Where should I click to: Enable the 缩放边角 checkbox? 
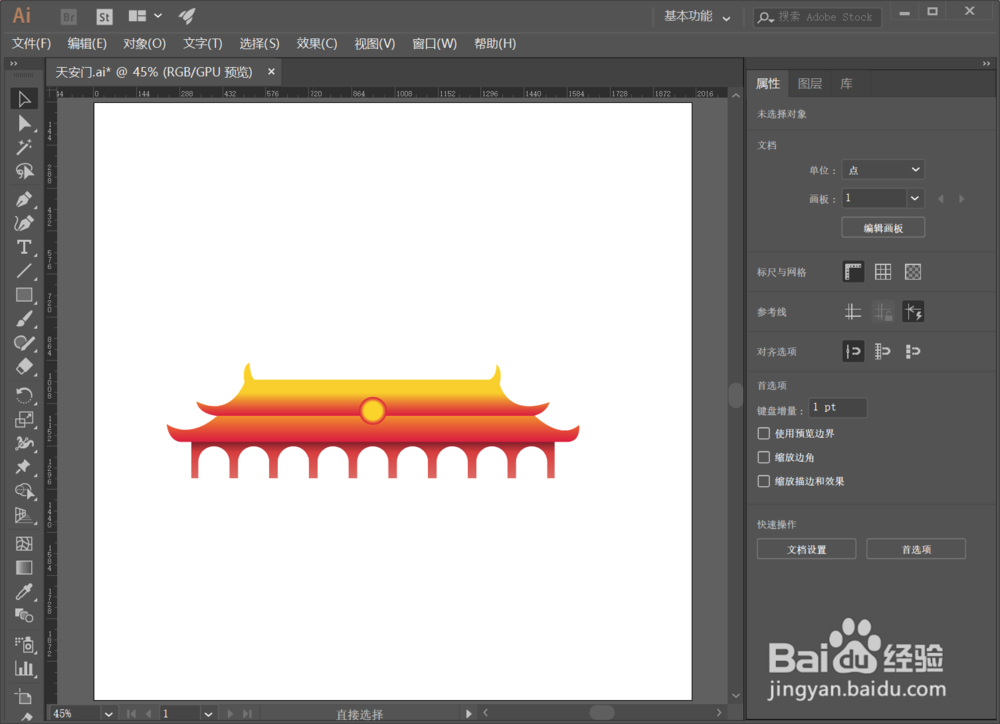(763, 457)
